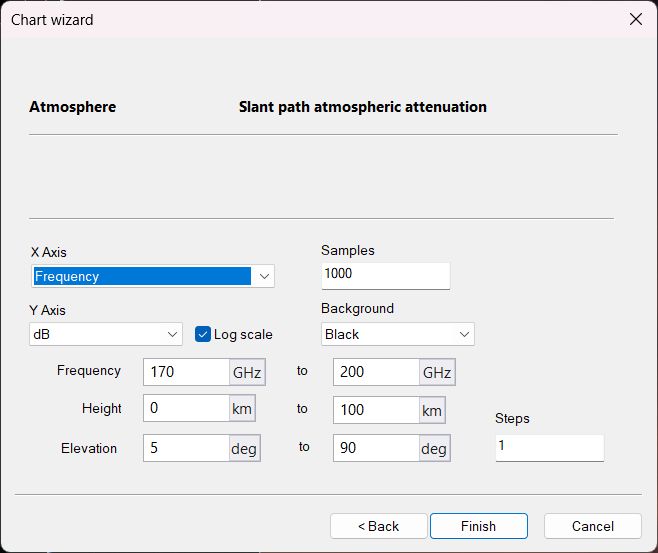Focus the Frequency end value field
Image resolution: width=658 pixels, height=553 pixels.
376,372
